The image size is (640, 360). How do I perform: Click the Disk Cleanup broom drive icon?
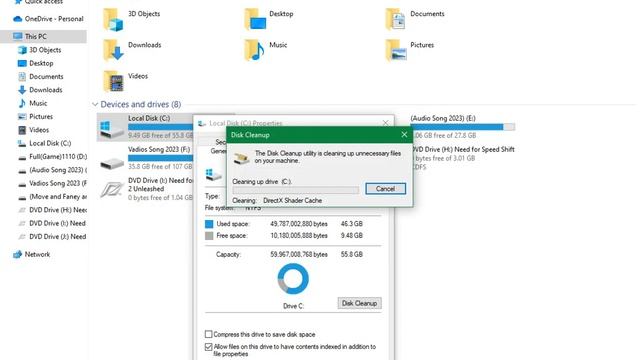click(241, 158)
